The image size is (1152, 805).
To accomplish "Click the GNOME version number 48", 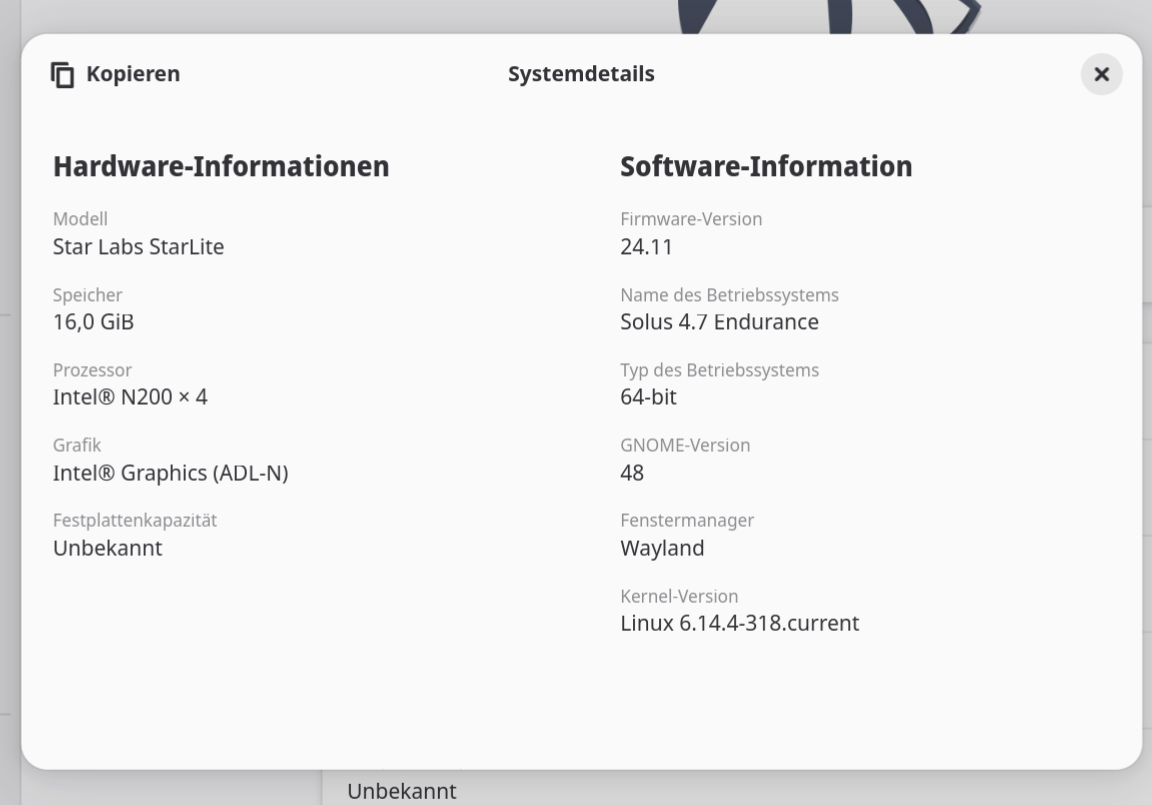I will click(x=632, y=473).
